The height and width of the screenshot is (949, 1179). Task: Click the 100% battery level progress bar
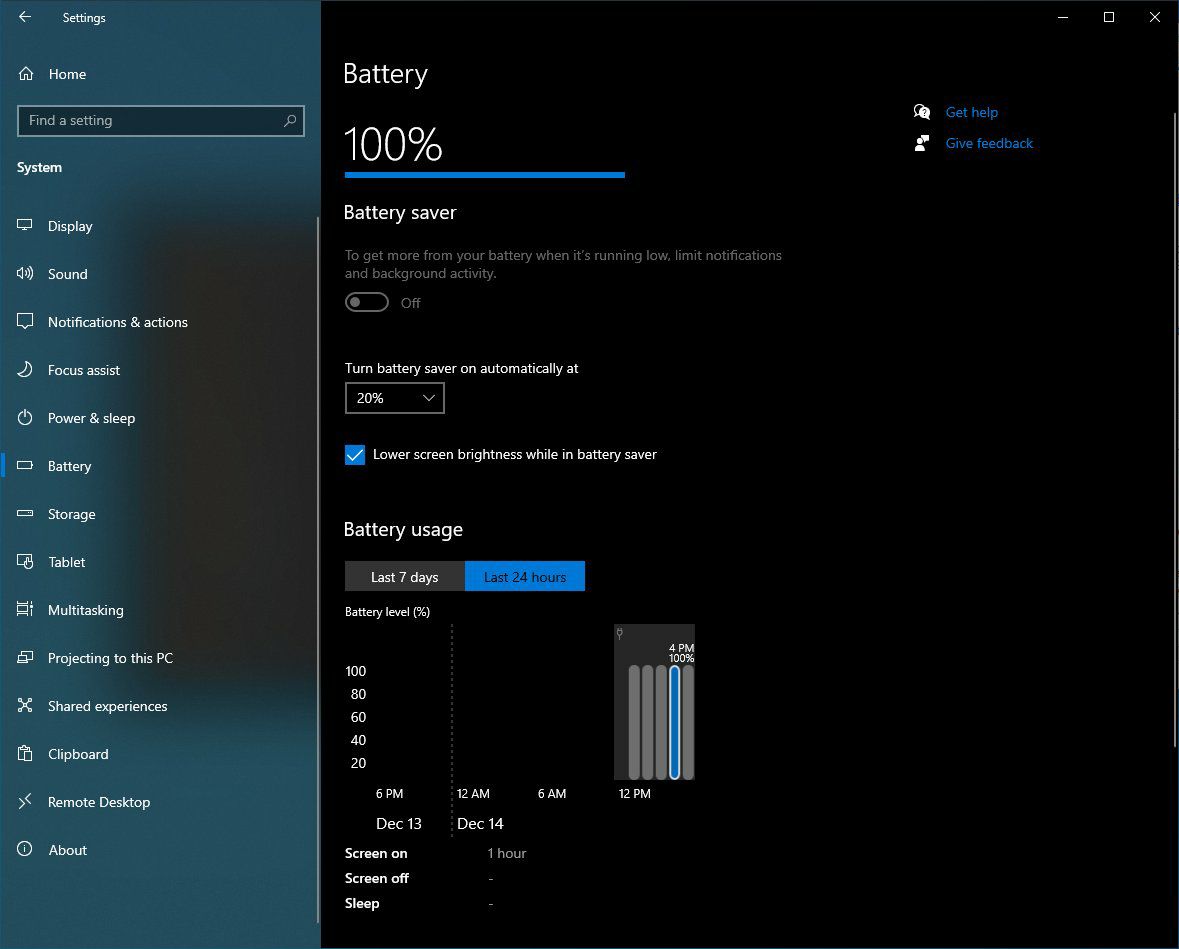tap(484, 175)
